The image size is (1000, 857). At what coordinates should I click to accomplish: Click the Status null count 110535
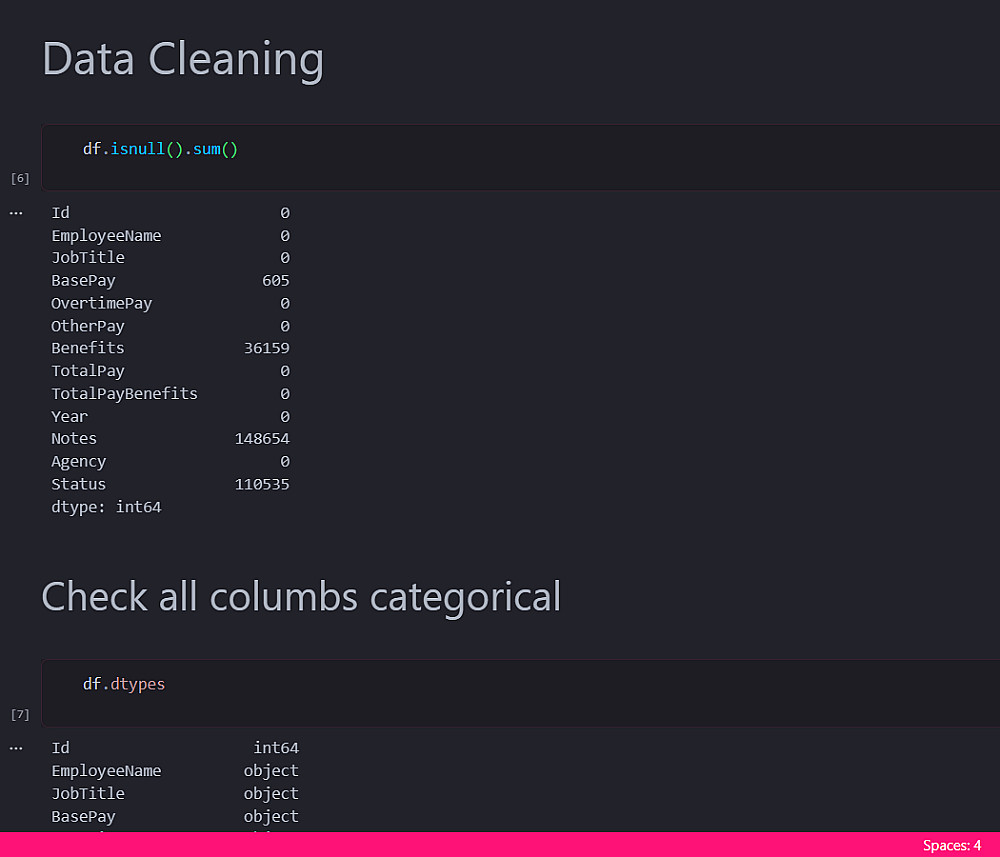tap(262, 484)
